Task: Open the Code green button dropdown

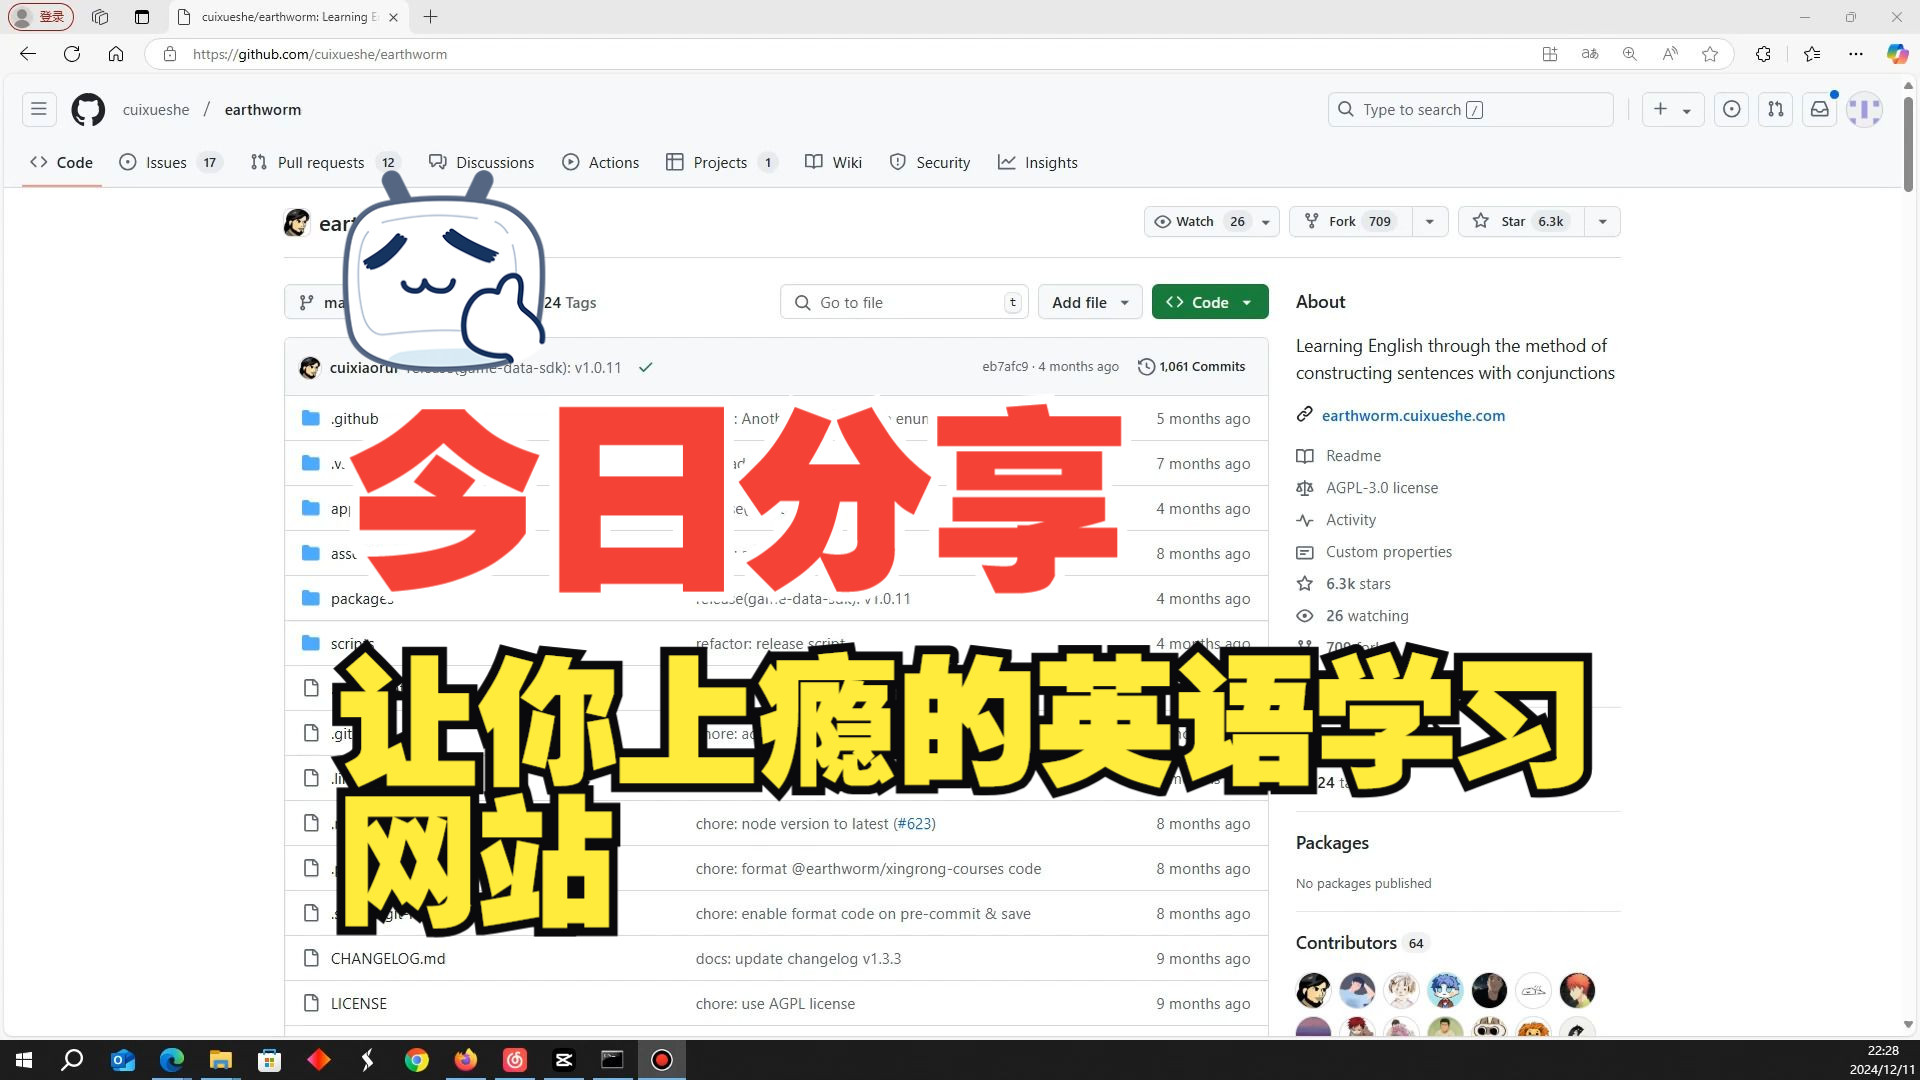Action: (x=1244, y=302)
